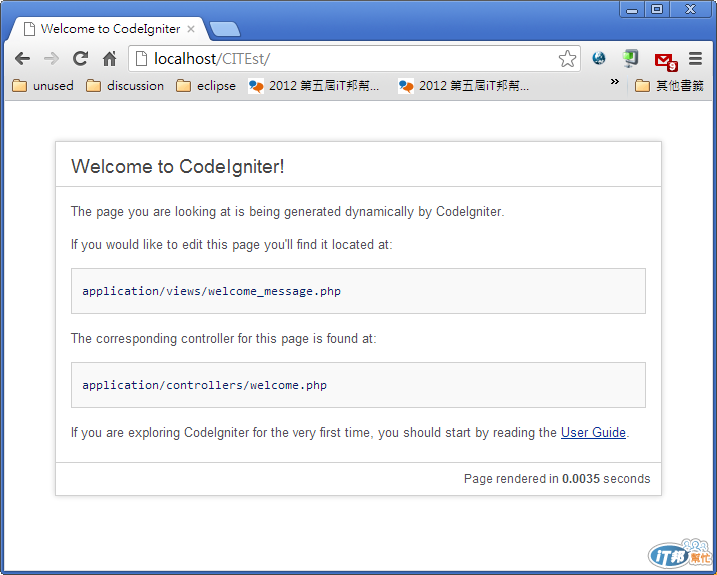Screen dimensions: 717x575
Task: Click the browser forward arrow
Action: [51, 59]
